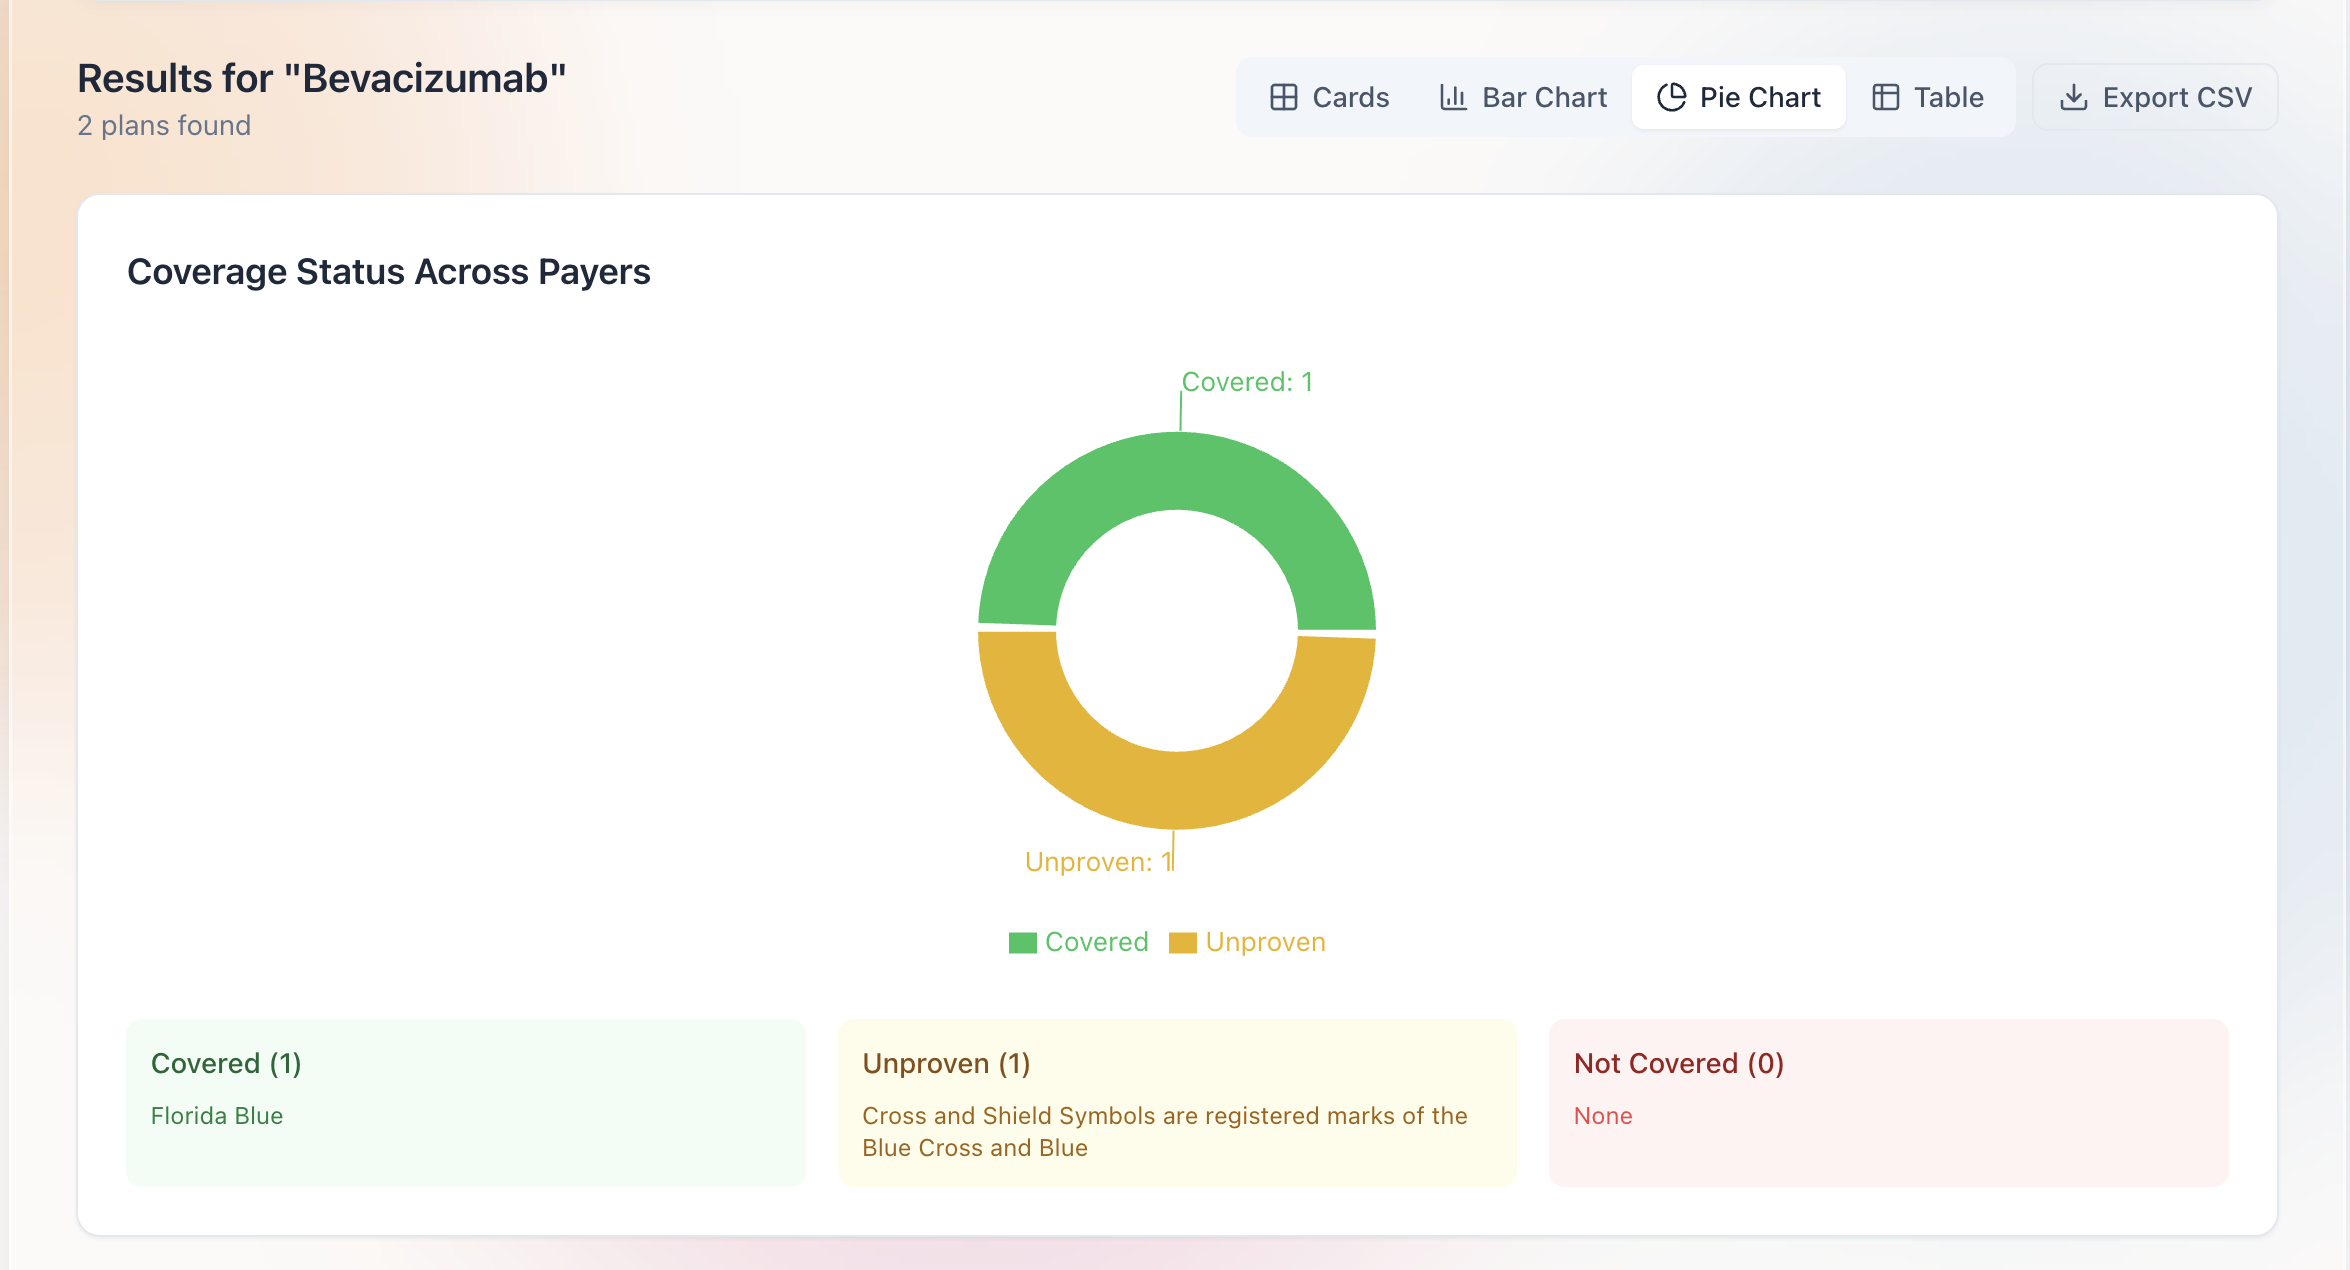The height and width of the screenshot is (1270, 2350).
Task: Switch to Bar Chart view
Action: [x=1523, y=97]
